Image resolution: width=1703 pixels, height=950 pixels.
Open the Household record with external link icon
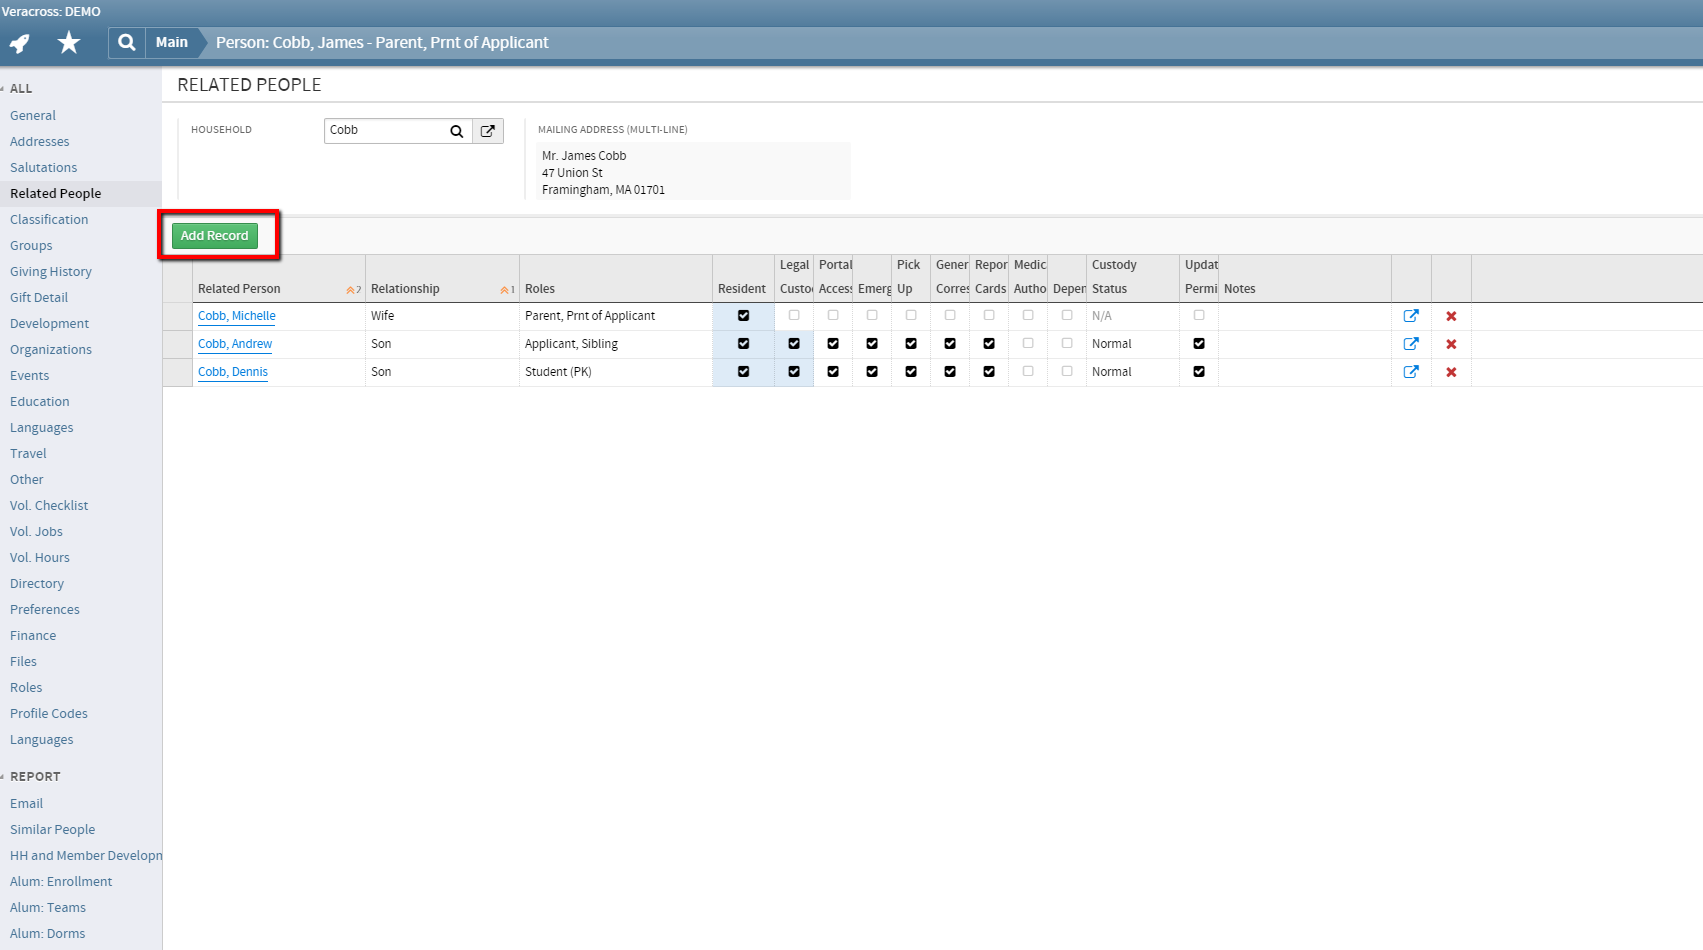tap(487, 130)
